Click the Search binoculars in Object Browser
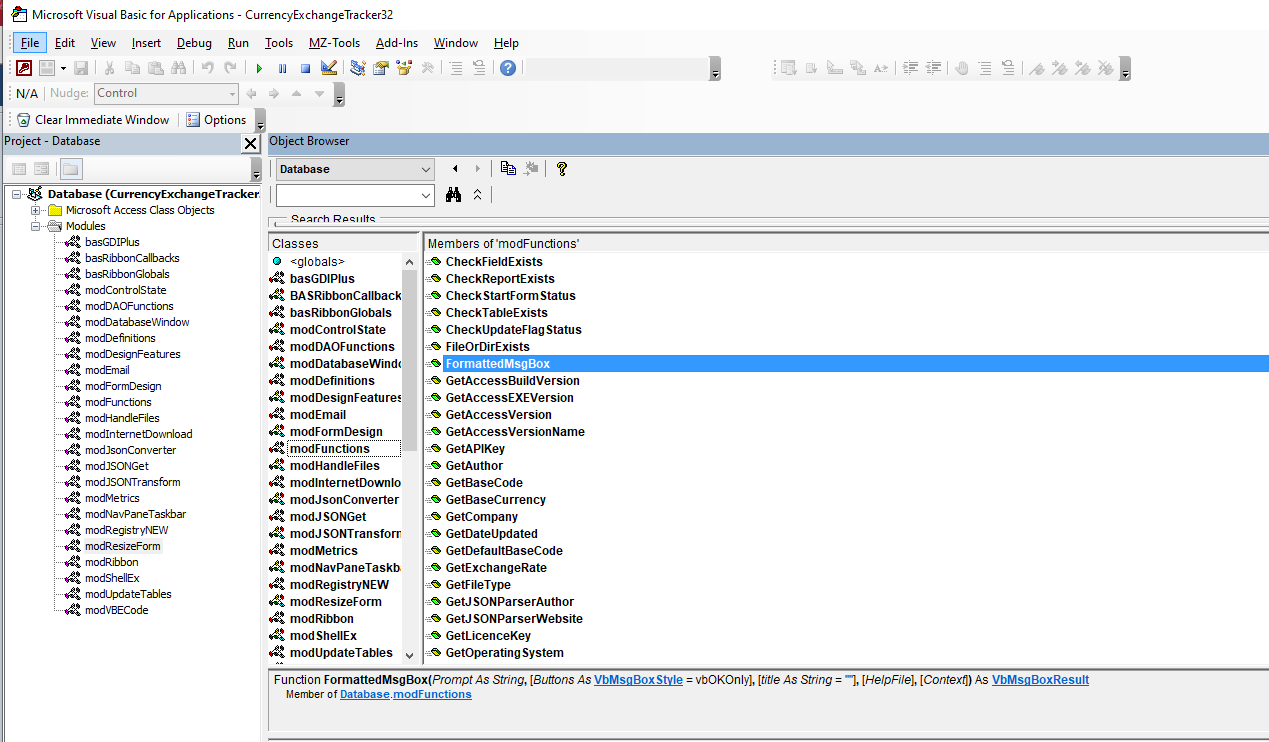The image size is (1269, 742). point(453,195)
